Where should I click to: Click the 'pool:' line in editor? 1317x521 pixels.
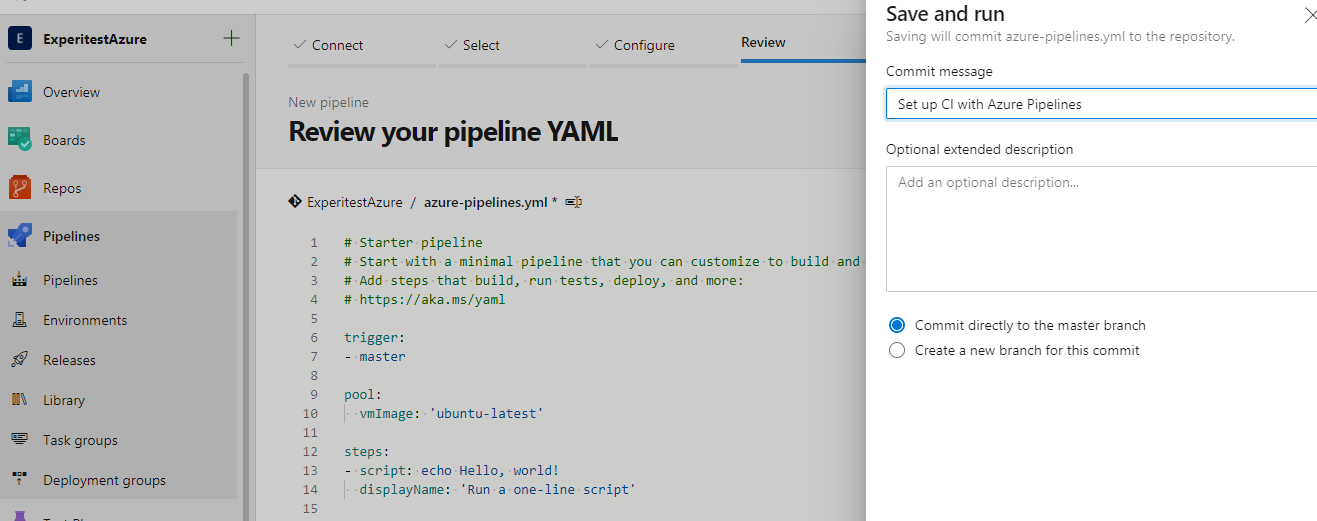coord(364,394)
